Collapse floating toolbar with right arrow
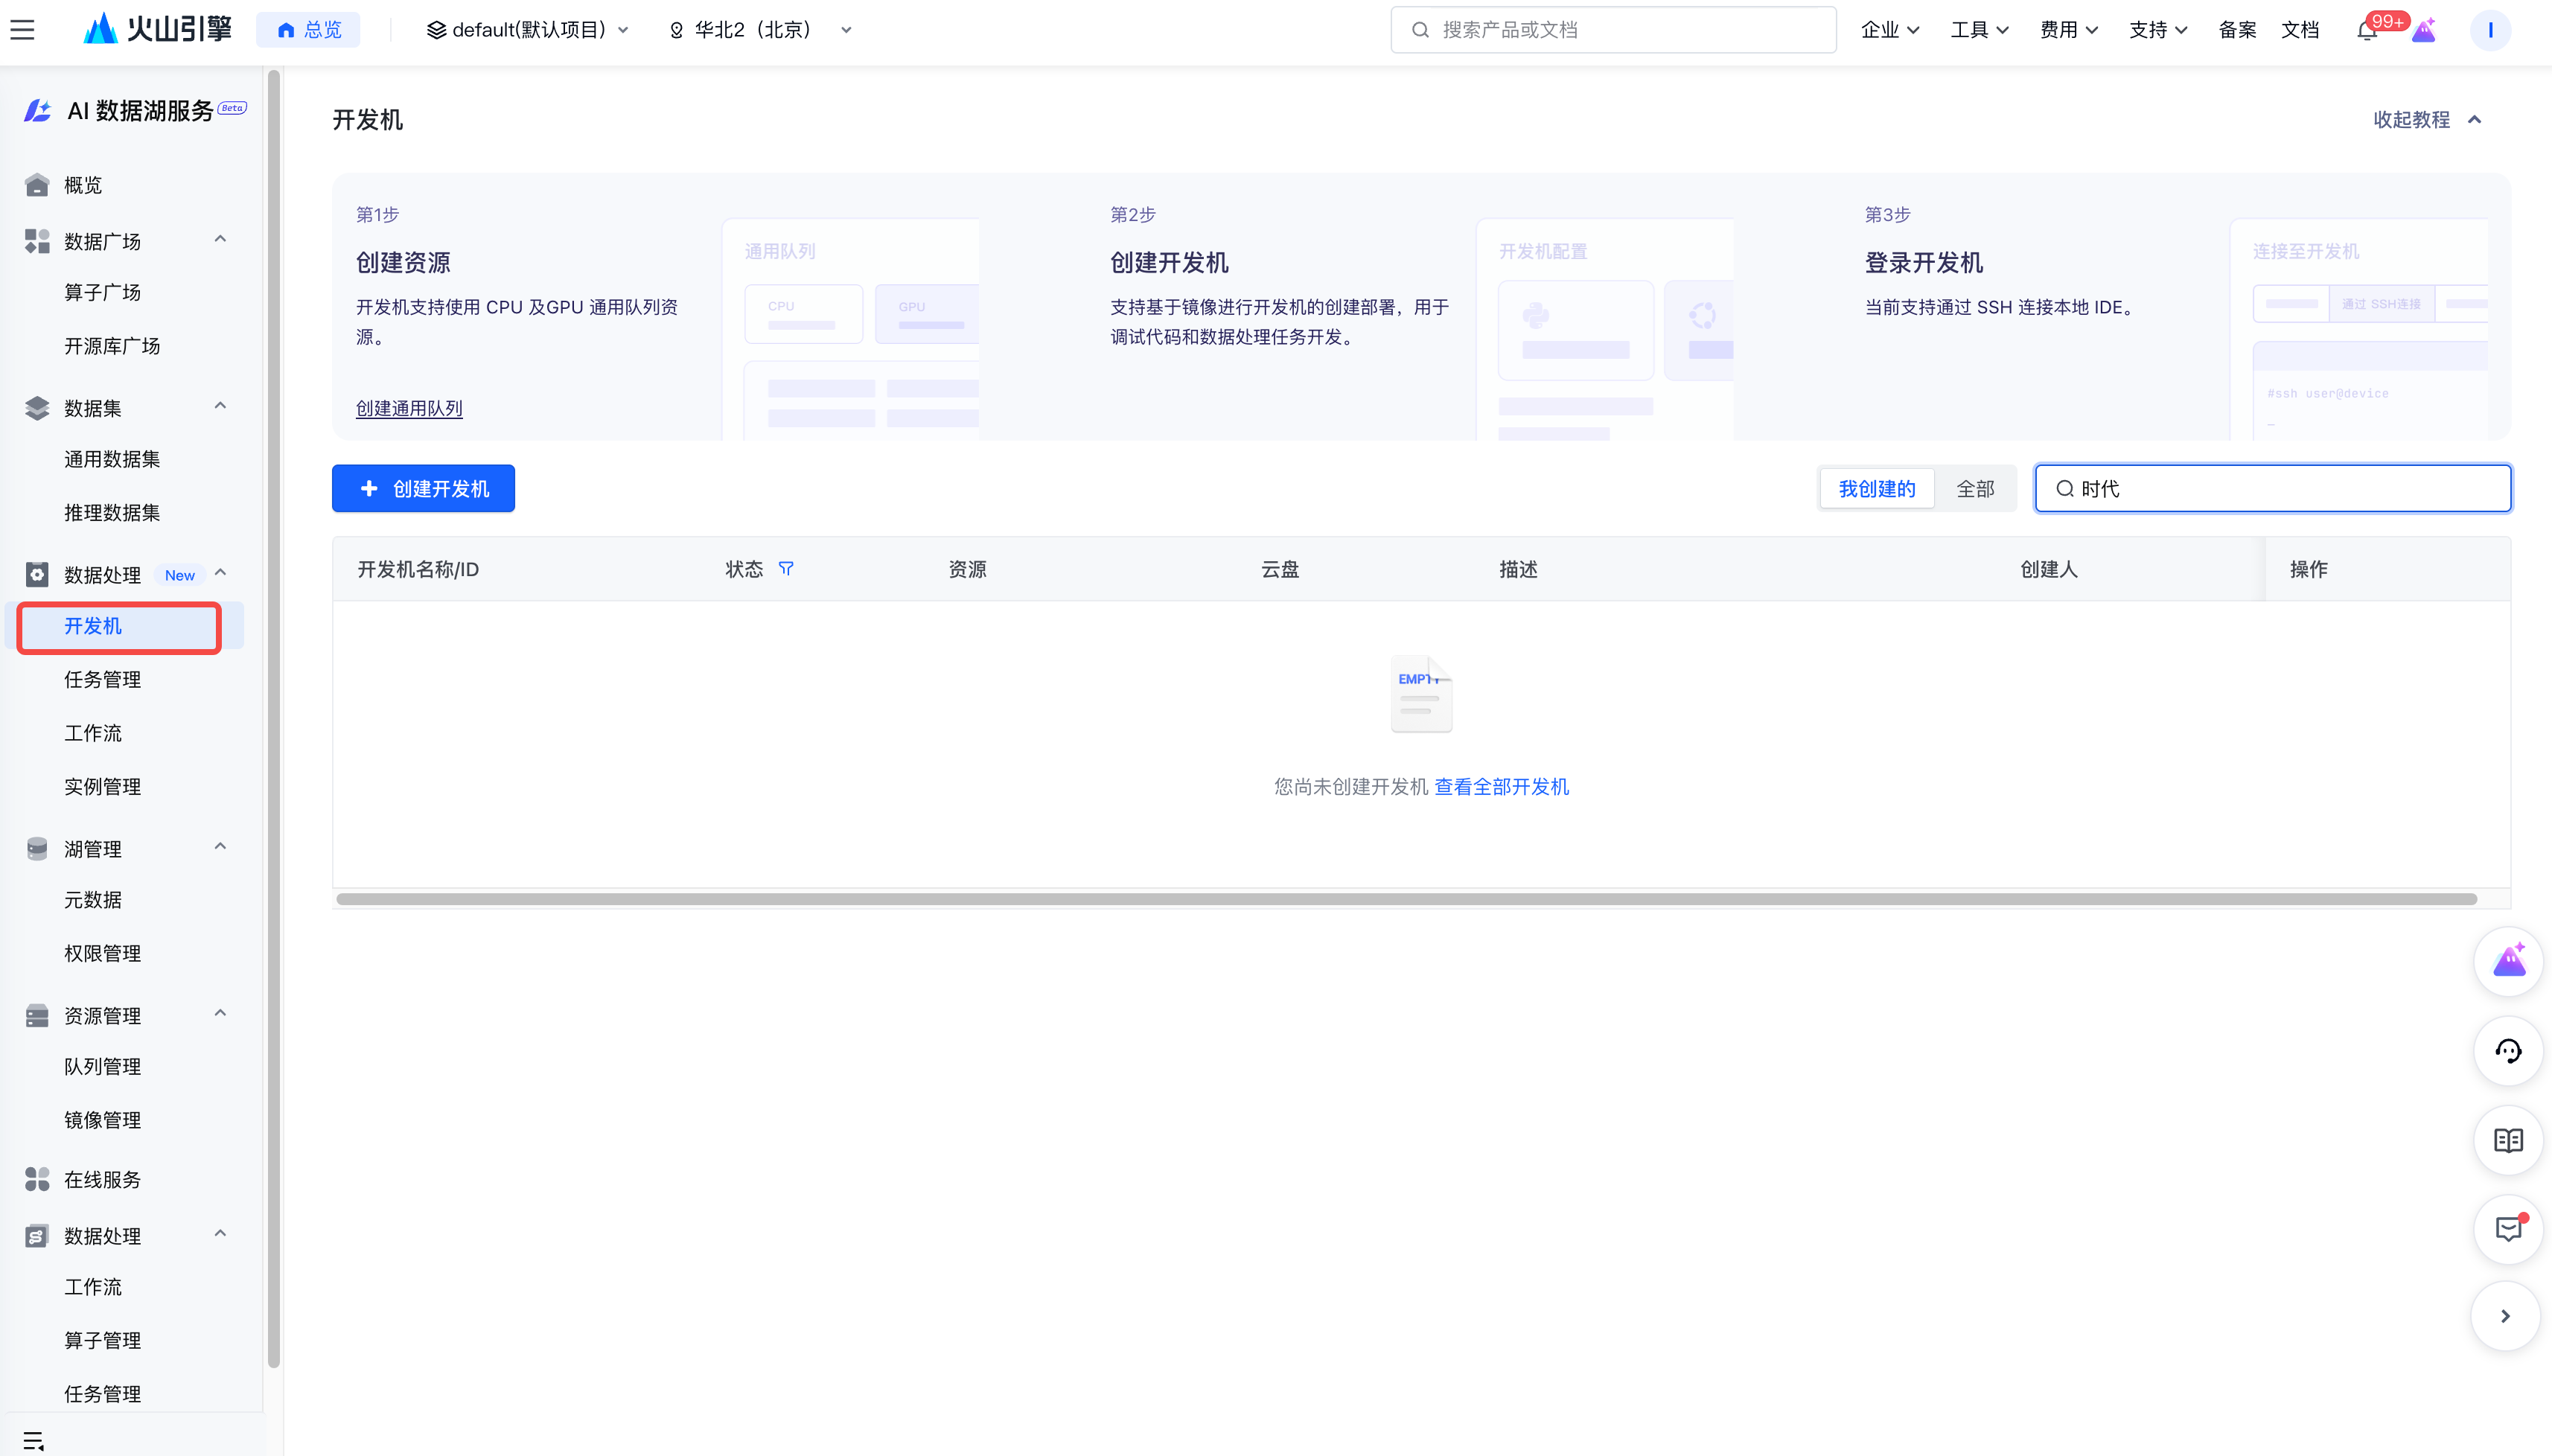The height and width of the screenshot is (1456, 2552). click(2505, 1316)
